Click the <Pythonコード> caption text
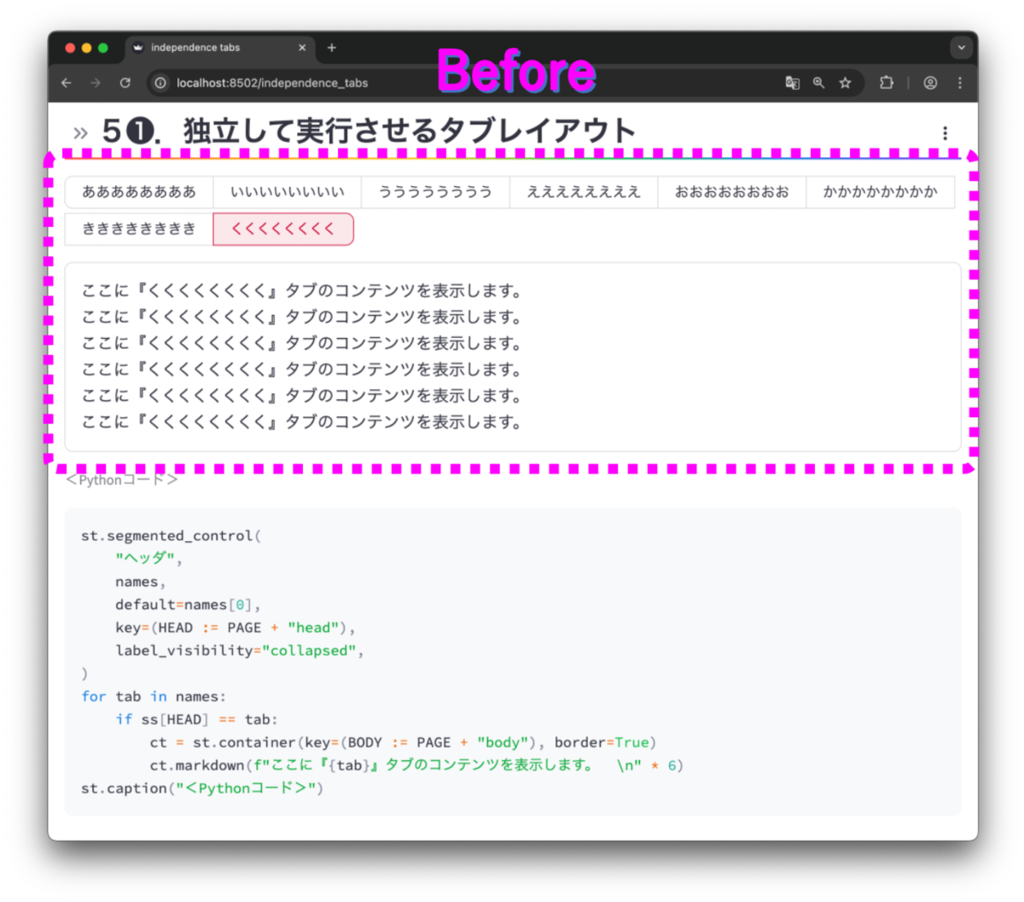This screenshot has width=1024, height=902. point(122,480)
